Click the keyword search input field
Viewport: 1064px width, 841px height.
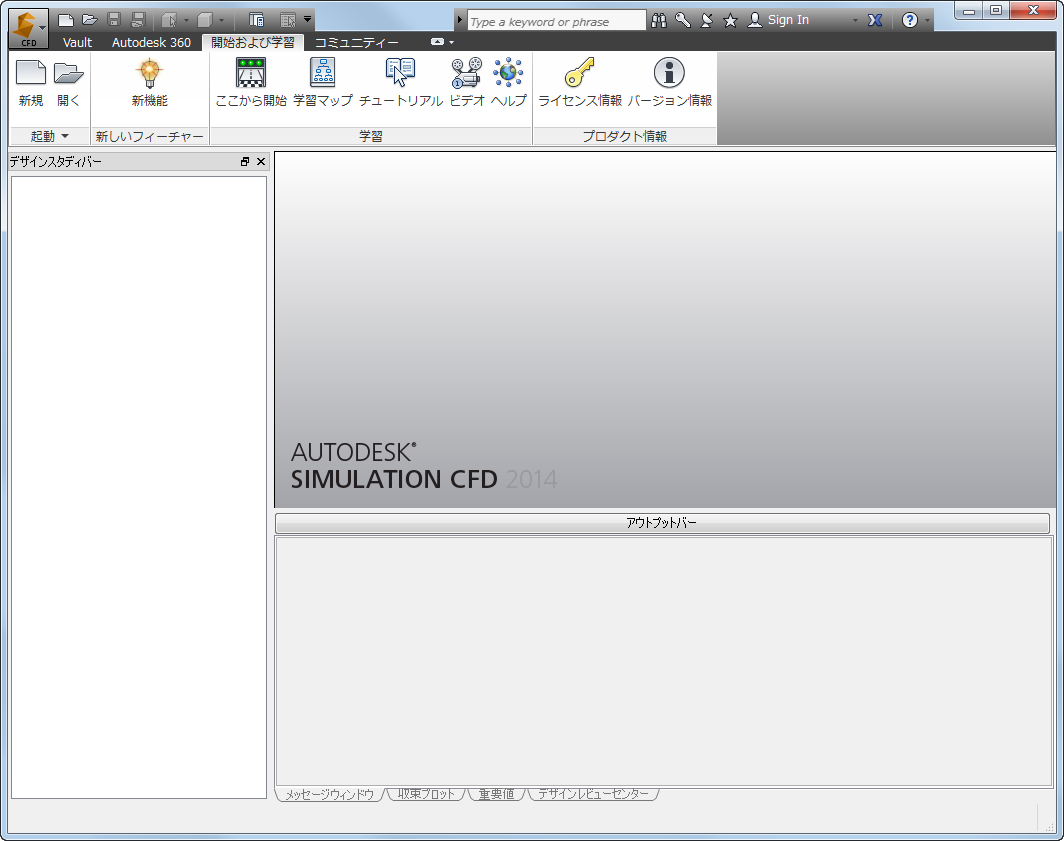click(556, 20)
